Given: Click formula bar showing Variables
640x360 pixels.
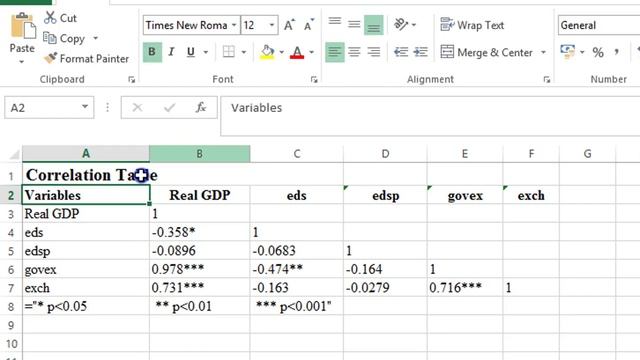Looking at the screenshot, I should [430, 116].
